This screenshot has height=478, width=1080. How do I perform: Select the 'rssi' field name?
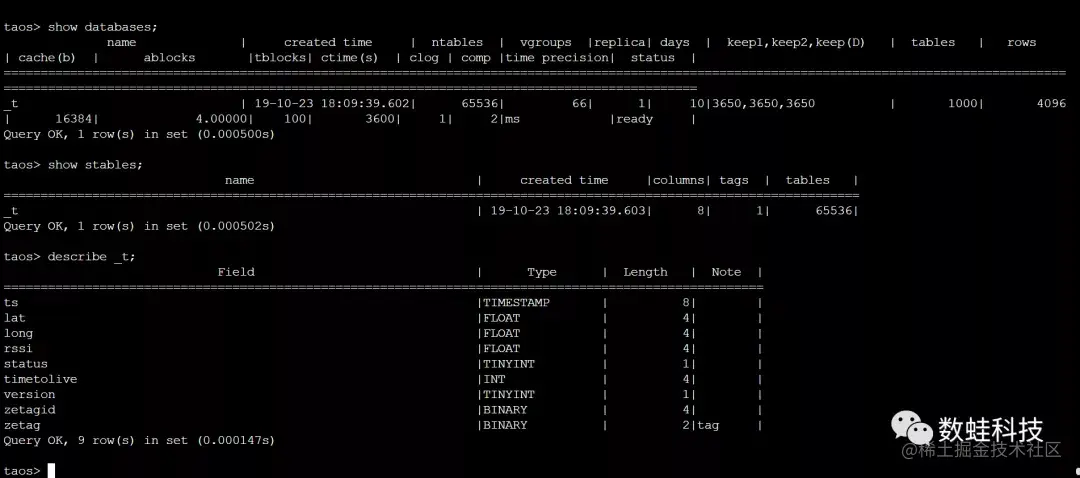[x=19, y=349]
